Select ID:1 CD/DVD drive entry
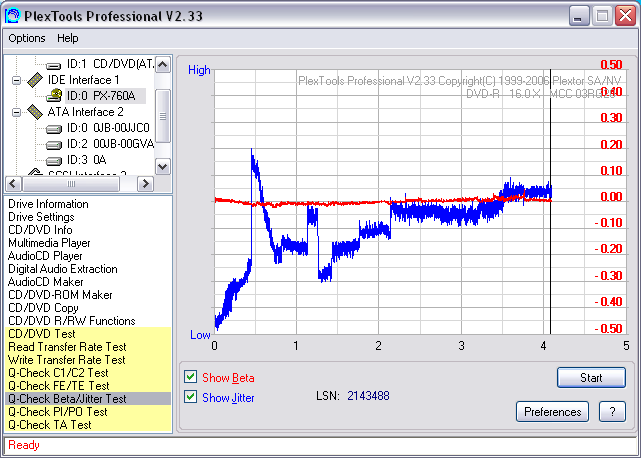 coord(111,65)
